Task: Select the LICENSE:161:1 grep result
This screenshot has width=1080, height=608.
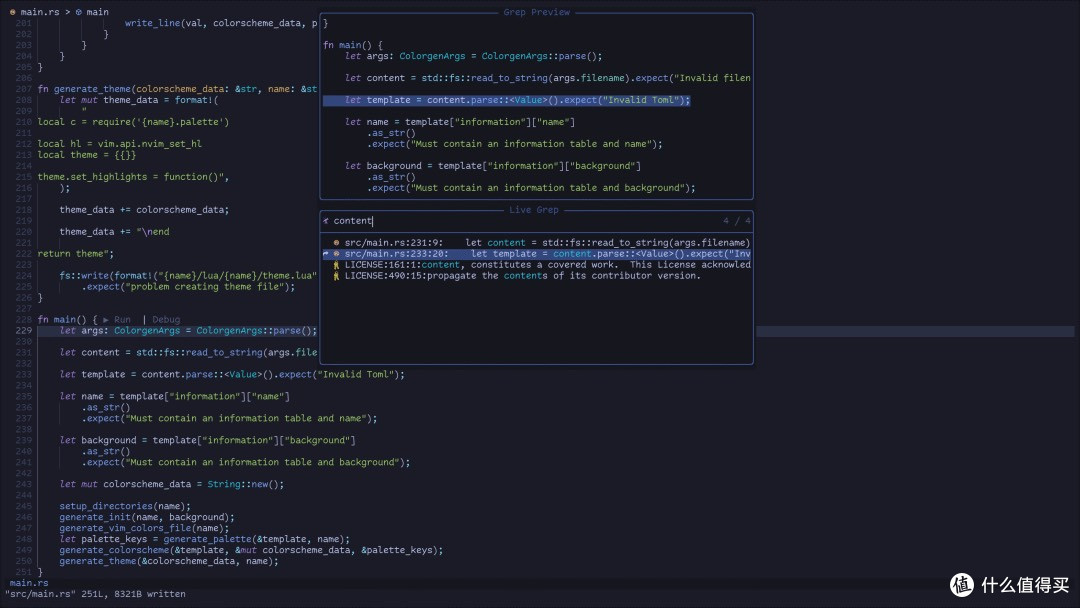Action: 537,264
